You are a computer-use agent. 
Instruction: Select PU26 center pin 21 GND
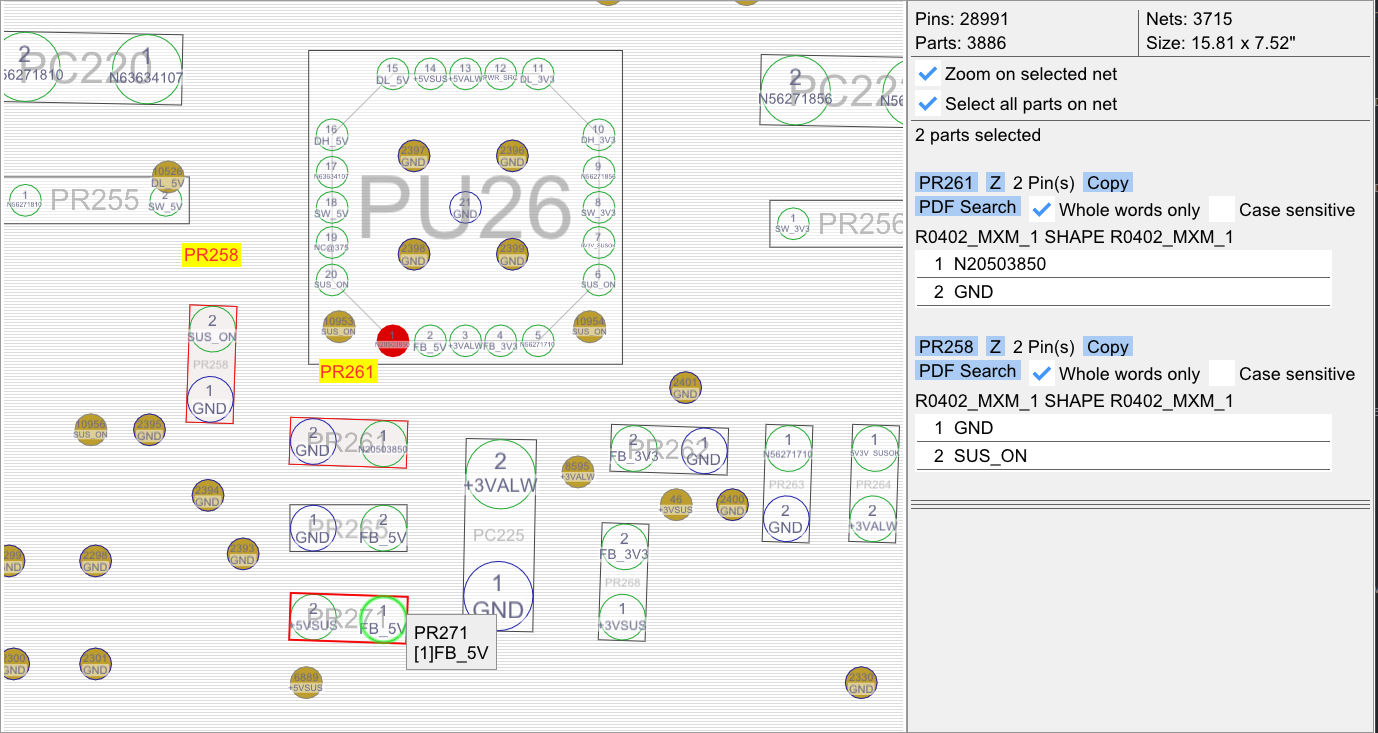tap(465, 207)
